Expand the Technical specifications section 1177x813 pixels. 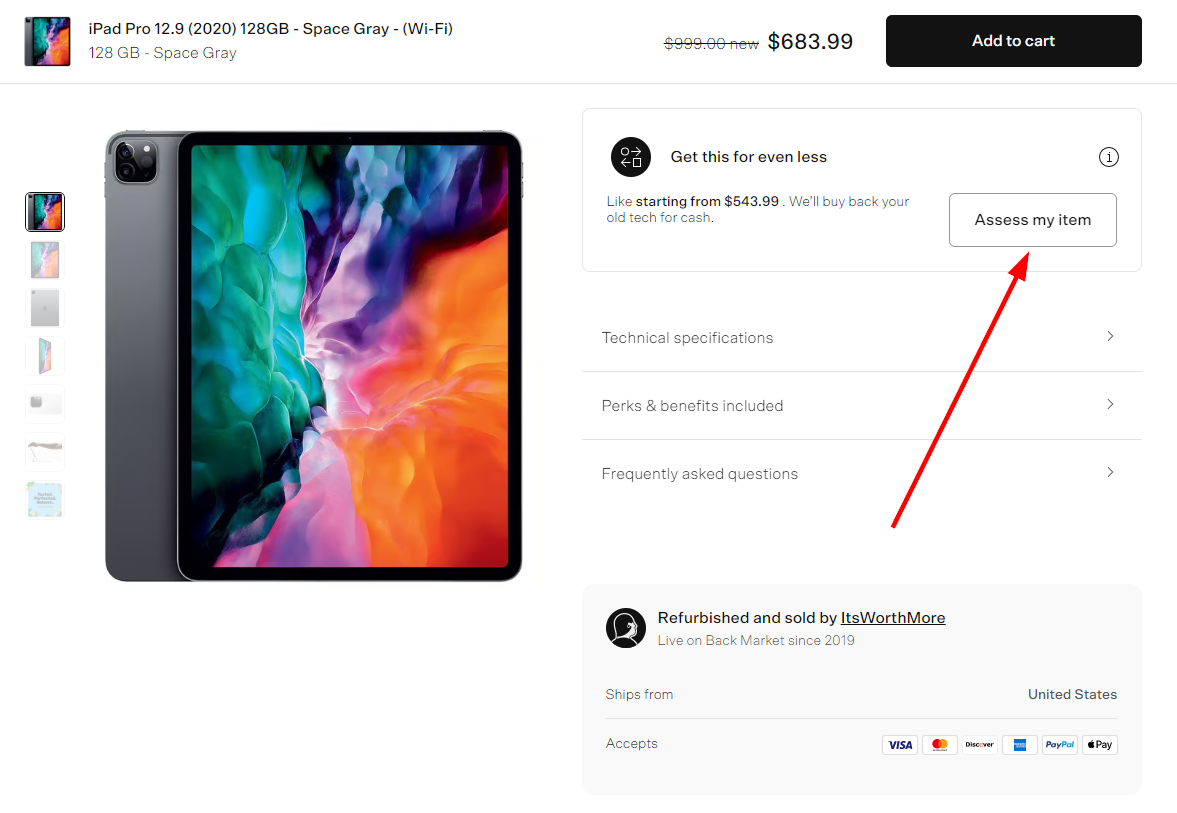[x=1110, y=337]
